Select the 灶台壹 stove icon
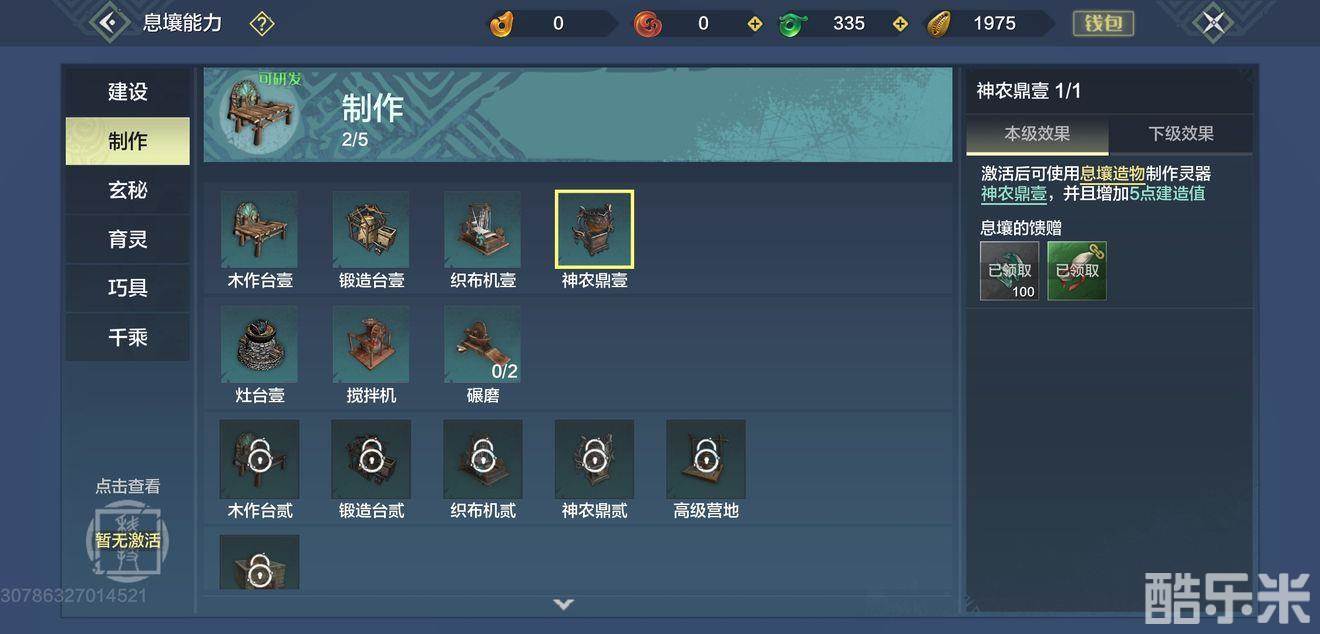Screen dimensions: 1320x634 coord(259,345)
